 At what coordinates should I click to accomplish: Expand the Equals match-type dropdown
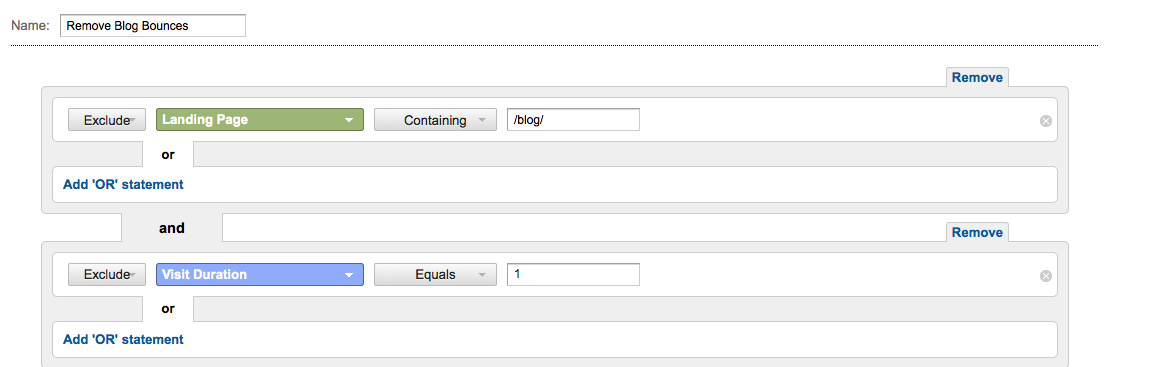(x=435, y=275)
